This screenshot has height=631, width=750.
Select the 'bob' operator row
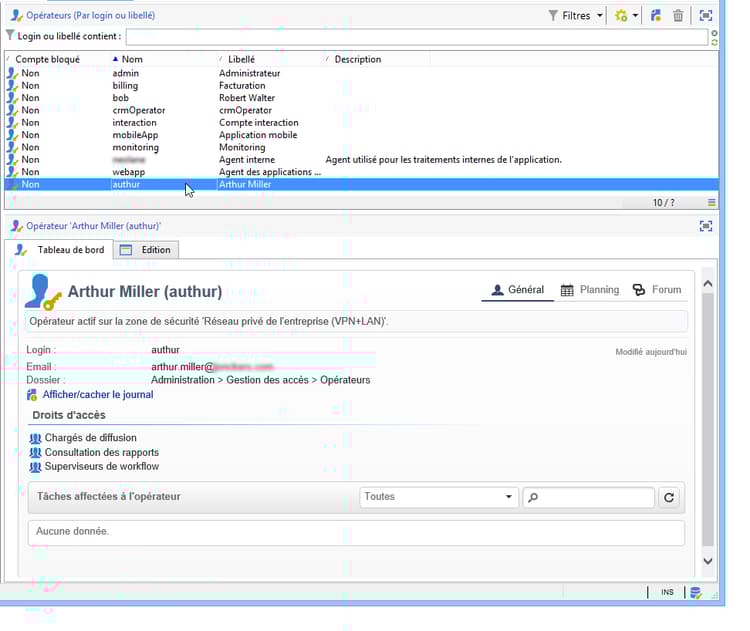pos(361,98)
